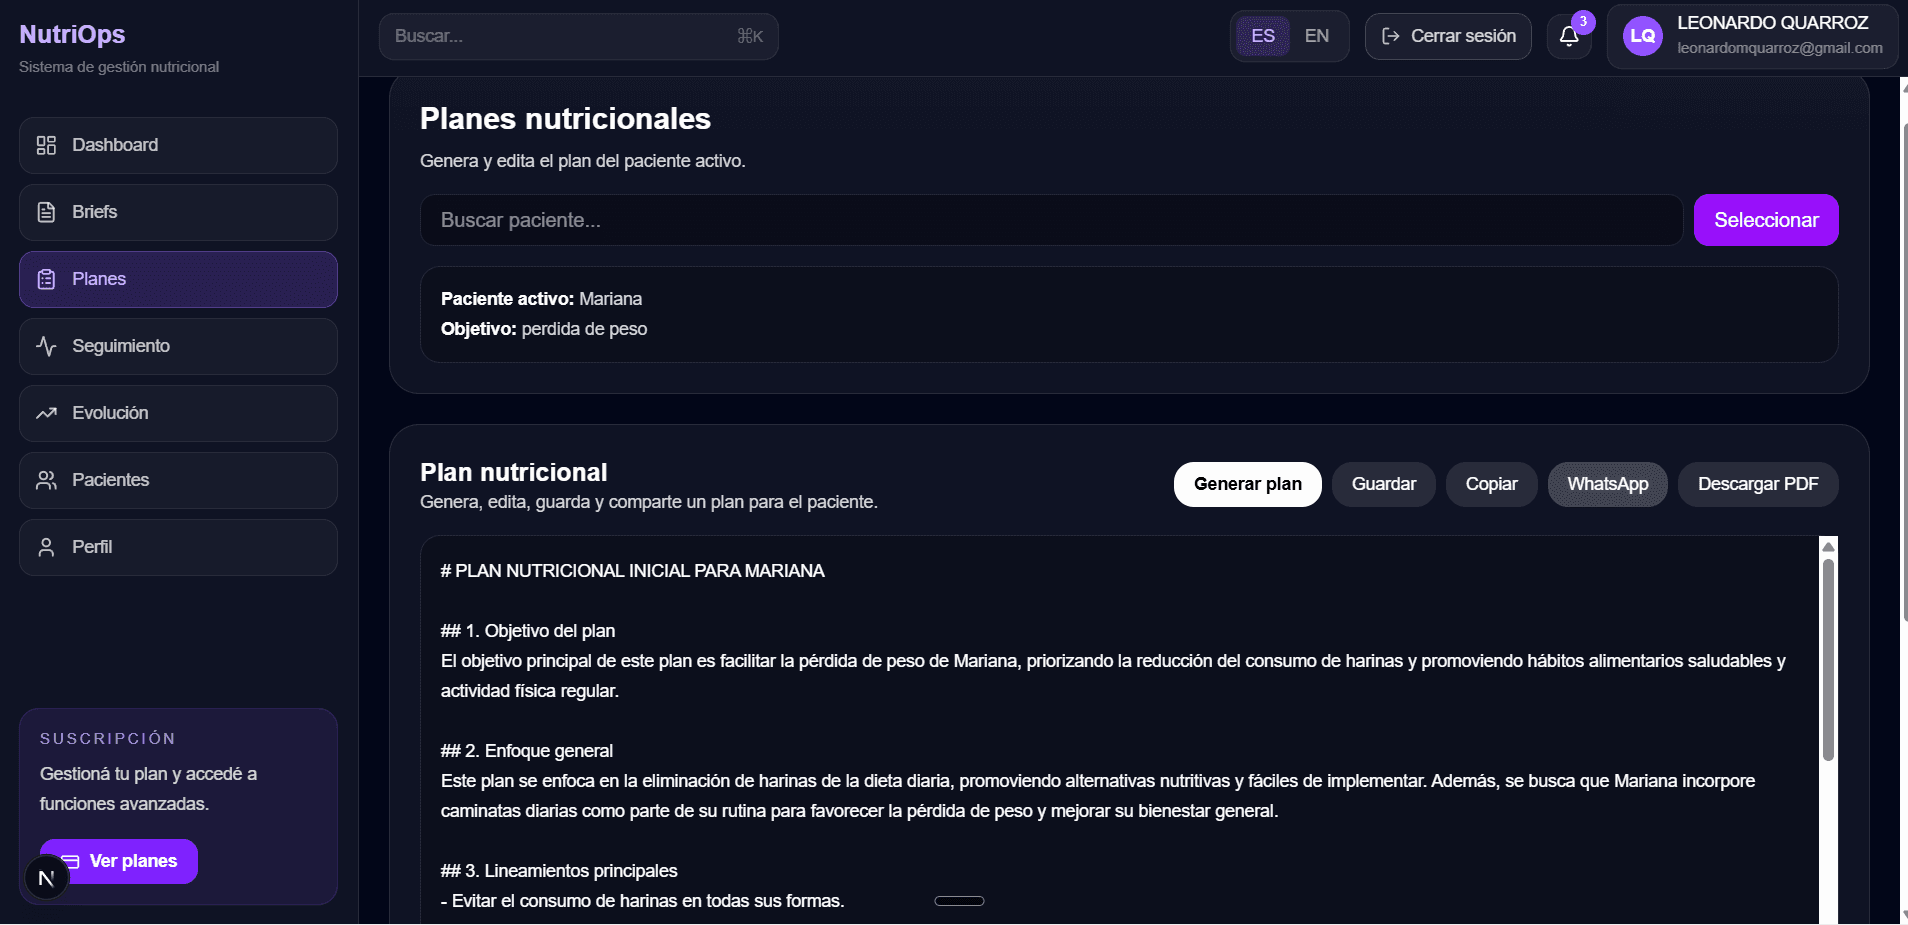Click the '## 3. Lineamientos principales' line

click(559, 871)
